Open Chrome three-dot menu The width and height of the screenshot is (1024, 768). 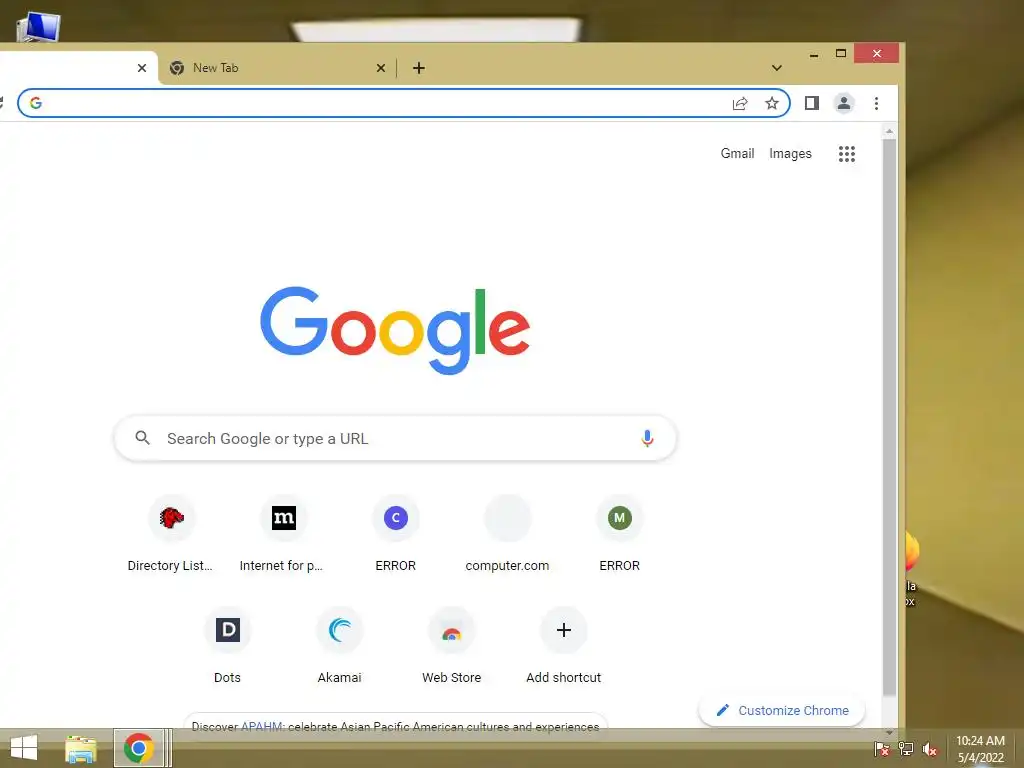[x=876, y=103]
